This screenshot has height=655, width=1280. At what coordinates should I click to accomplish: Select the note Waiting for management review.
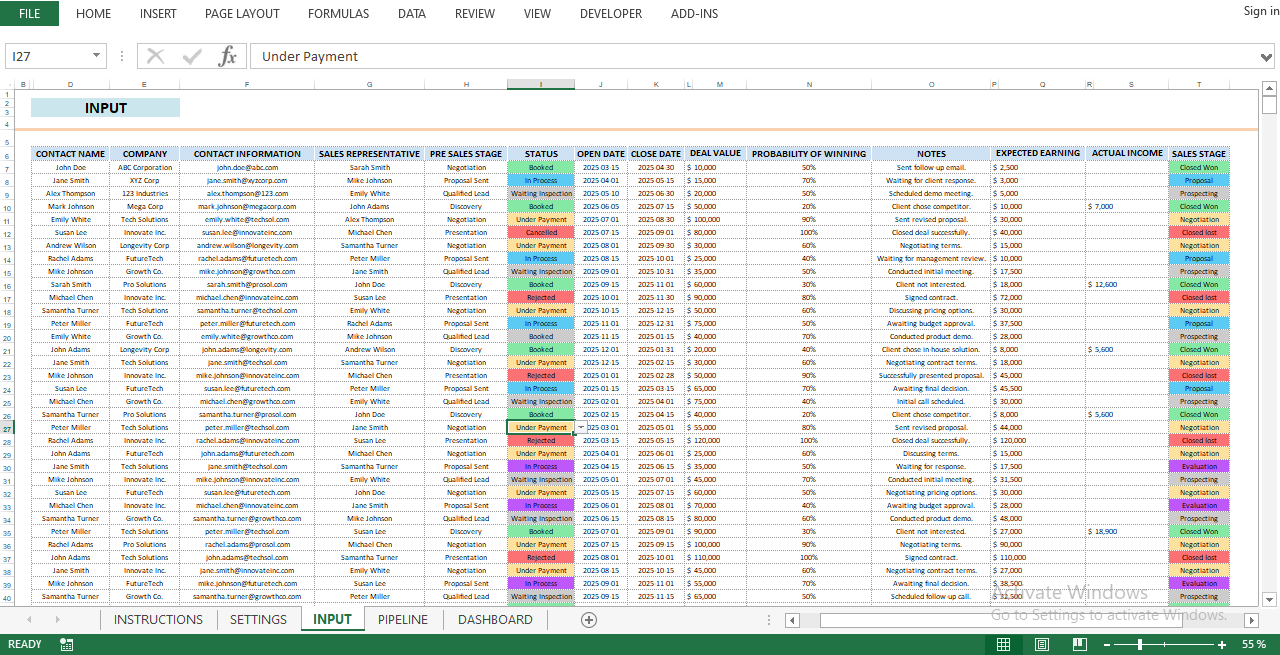pyautogui.click(x=931, y=258)
